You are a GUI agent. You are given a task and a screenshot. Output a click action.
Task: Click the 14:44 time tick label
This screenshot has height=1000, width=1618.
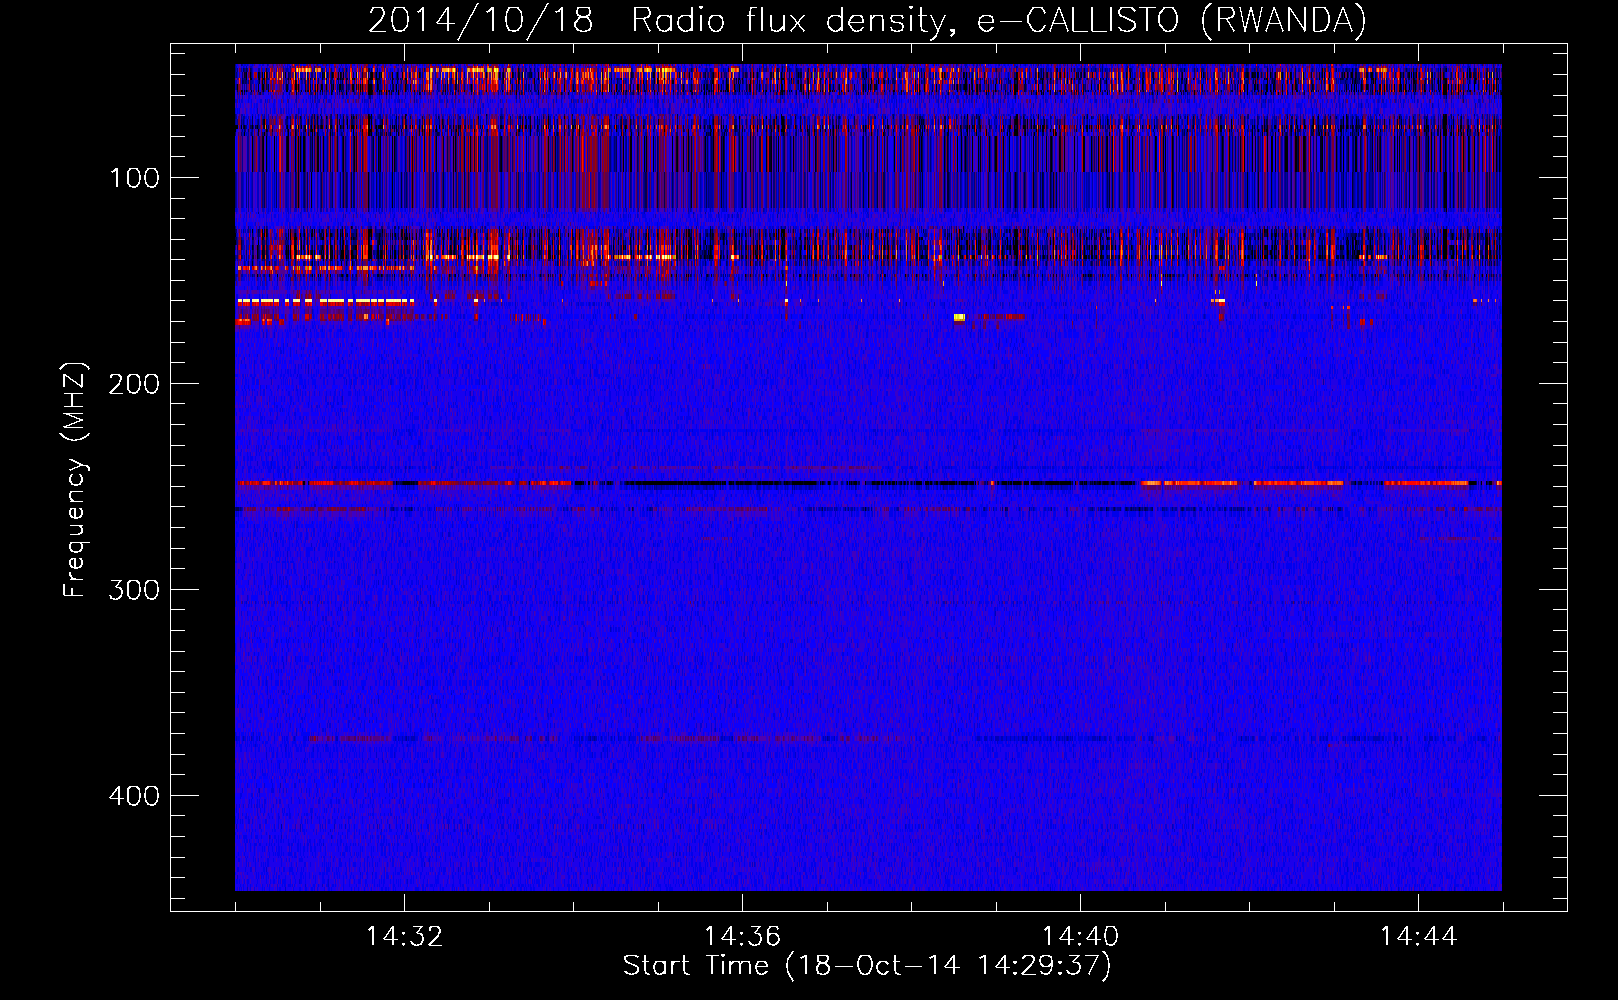click(x=1418, y=937)
